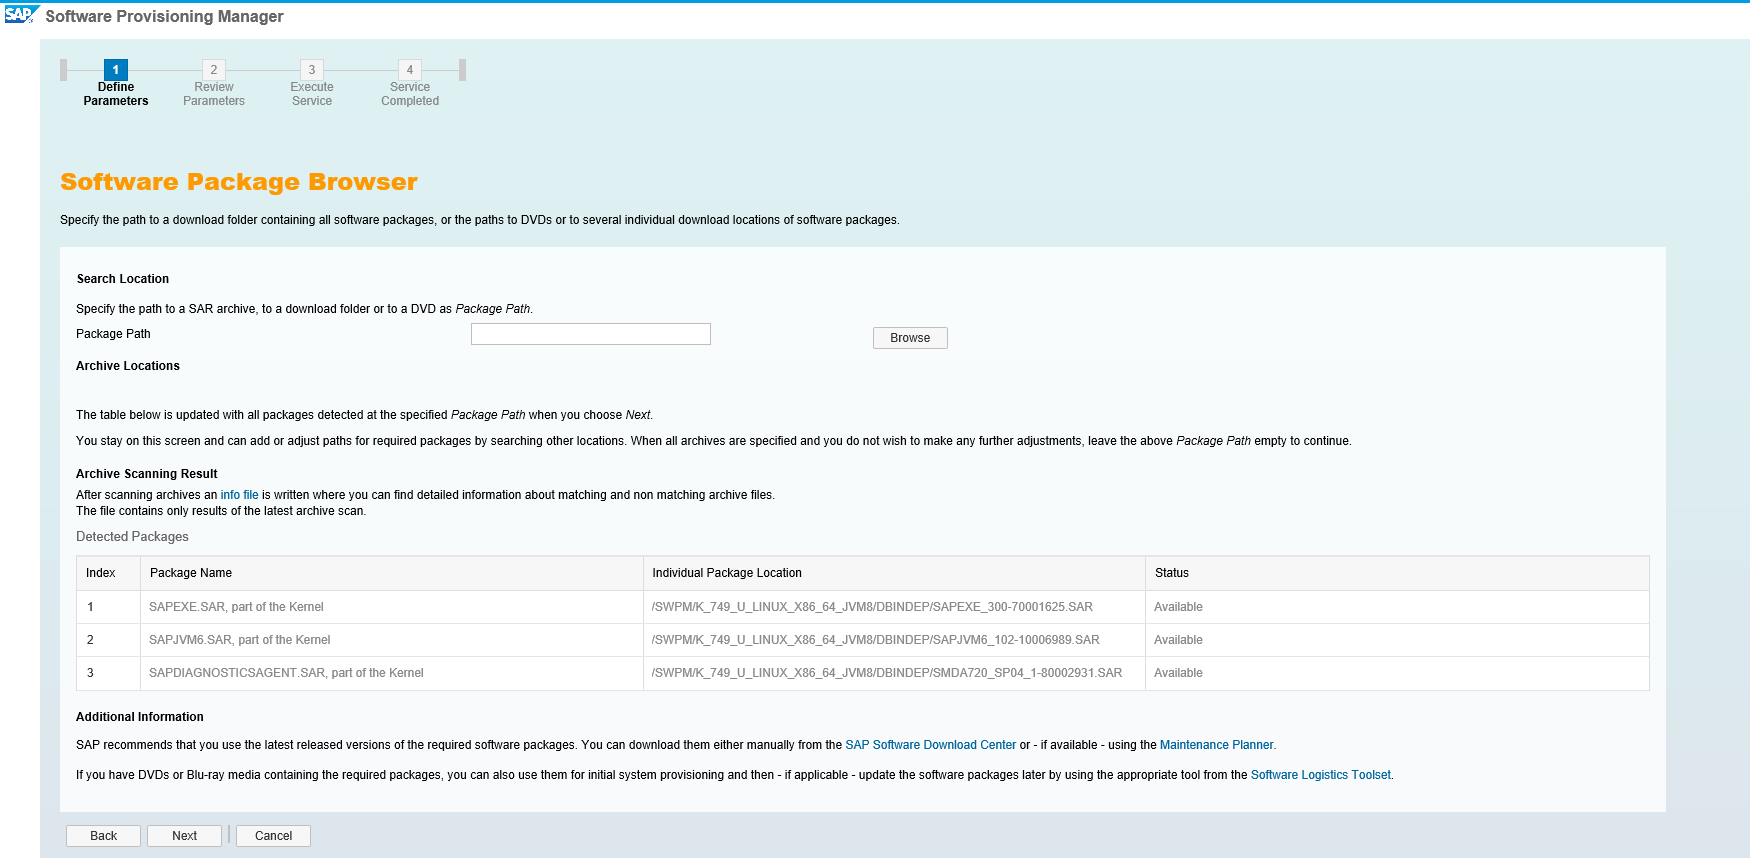
Task: Click the Cancel button
Action: (273, 836)
